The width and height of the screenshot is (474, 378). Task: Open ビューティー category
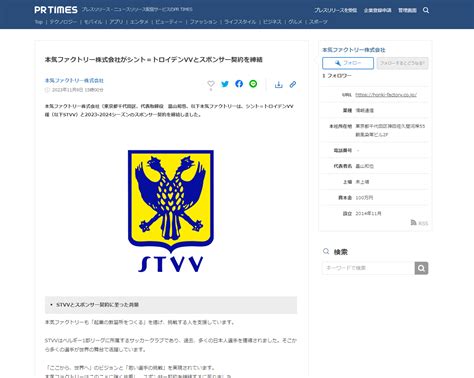point(169,22)
